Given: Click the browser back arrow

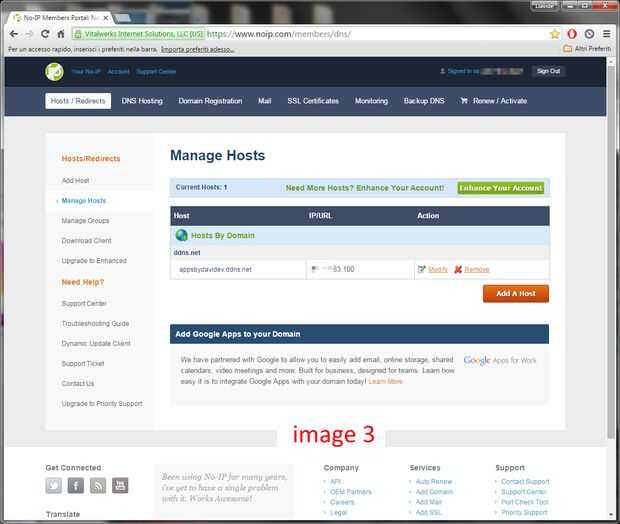Looking at the screenshot, I should coord(14,34).
